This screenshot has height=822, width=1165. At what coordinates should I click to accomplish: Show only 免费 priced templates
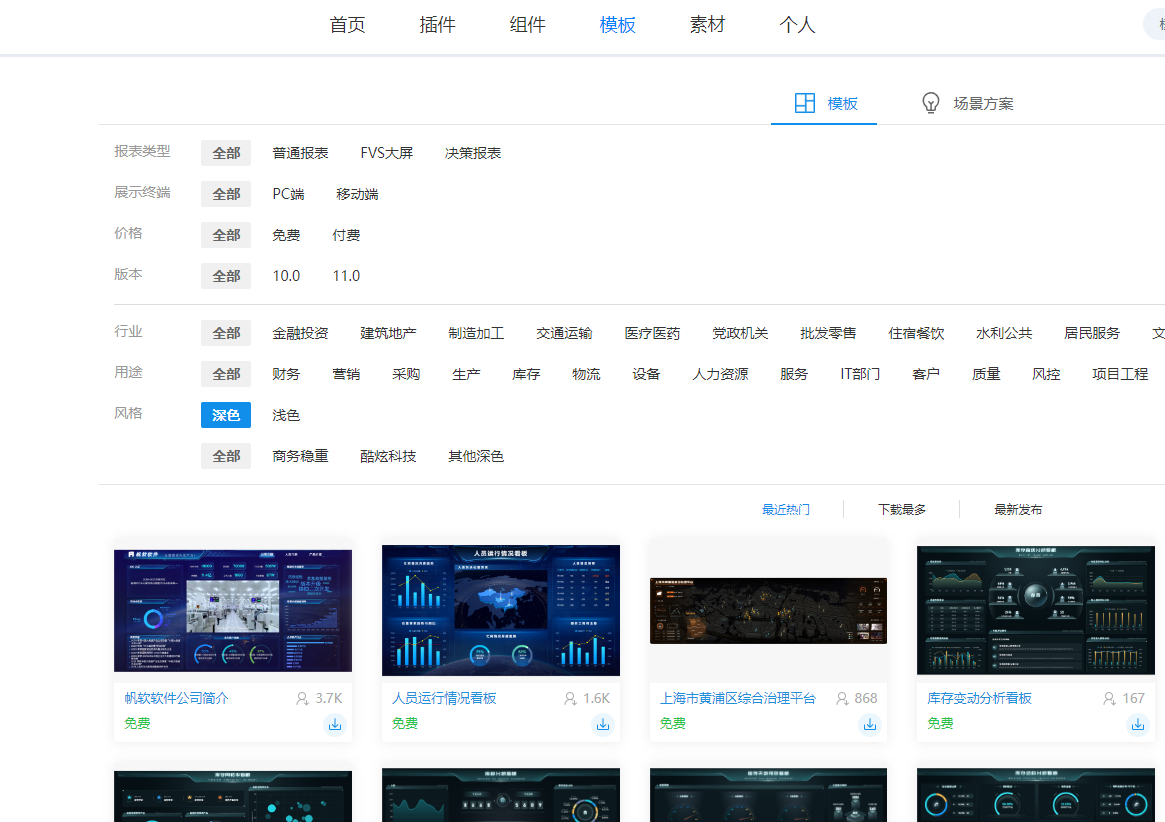286,235
